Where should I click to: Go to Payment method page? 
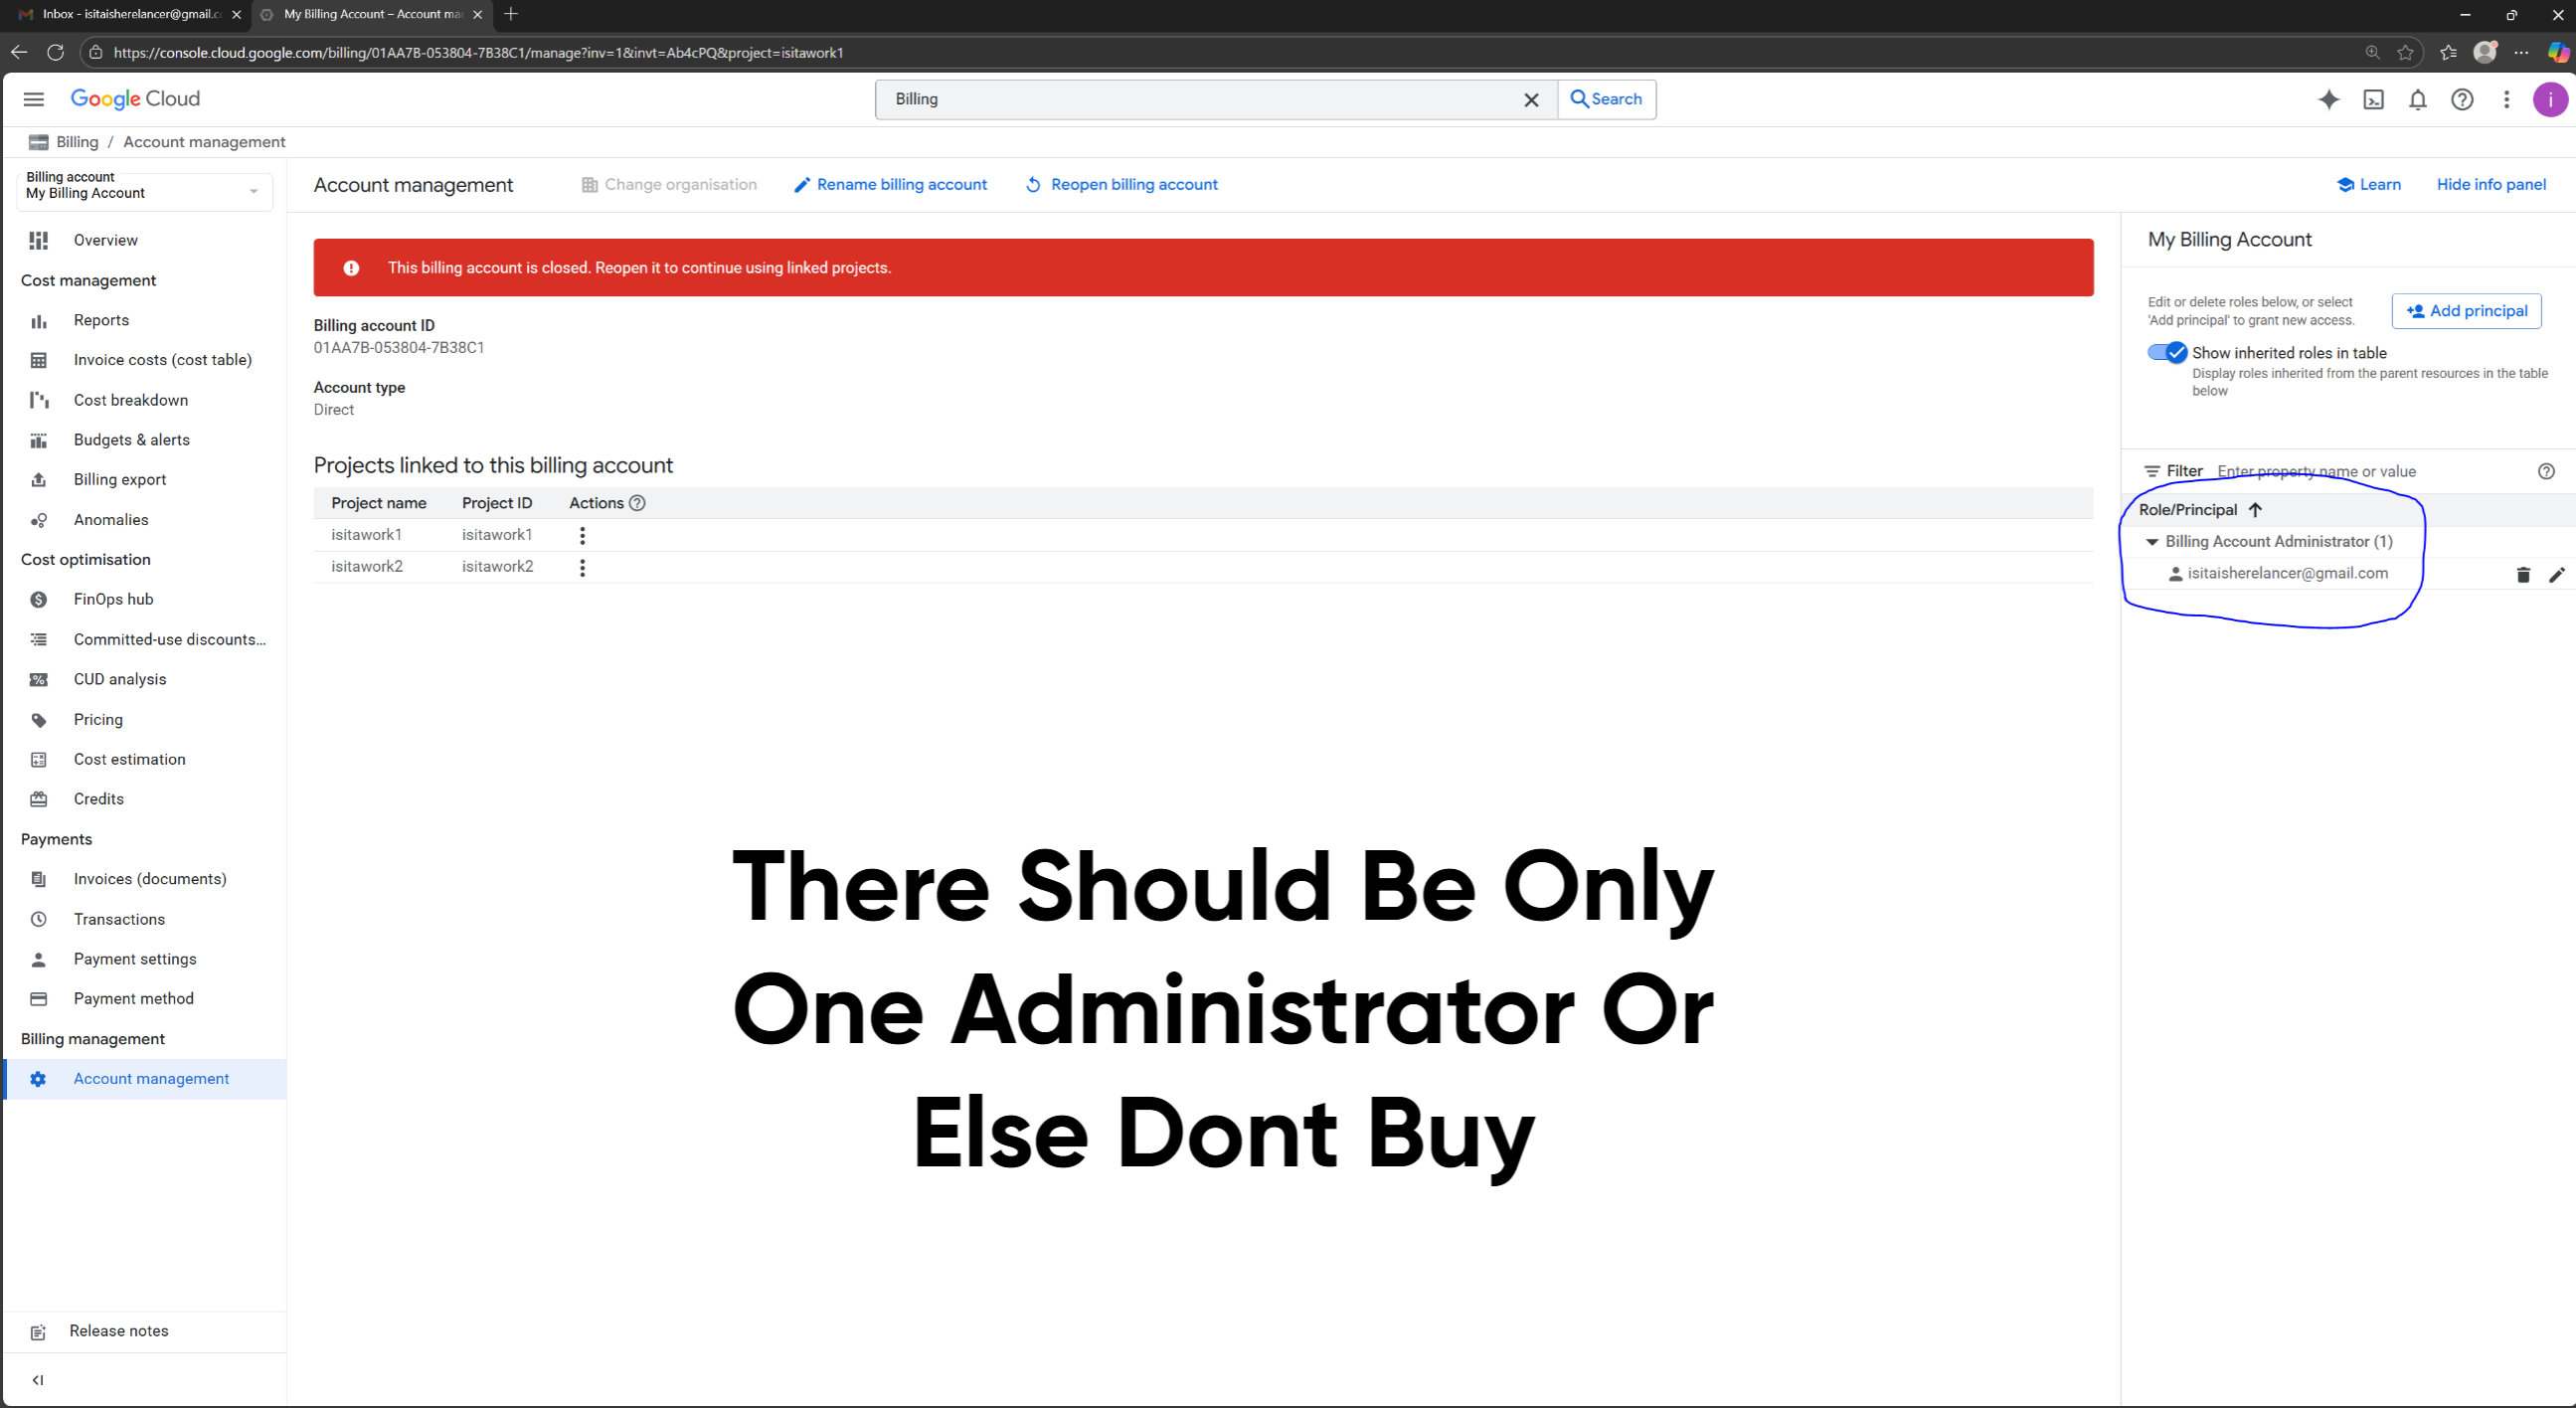(x=133, y=998)
